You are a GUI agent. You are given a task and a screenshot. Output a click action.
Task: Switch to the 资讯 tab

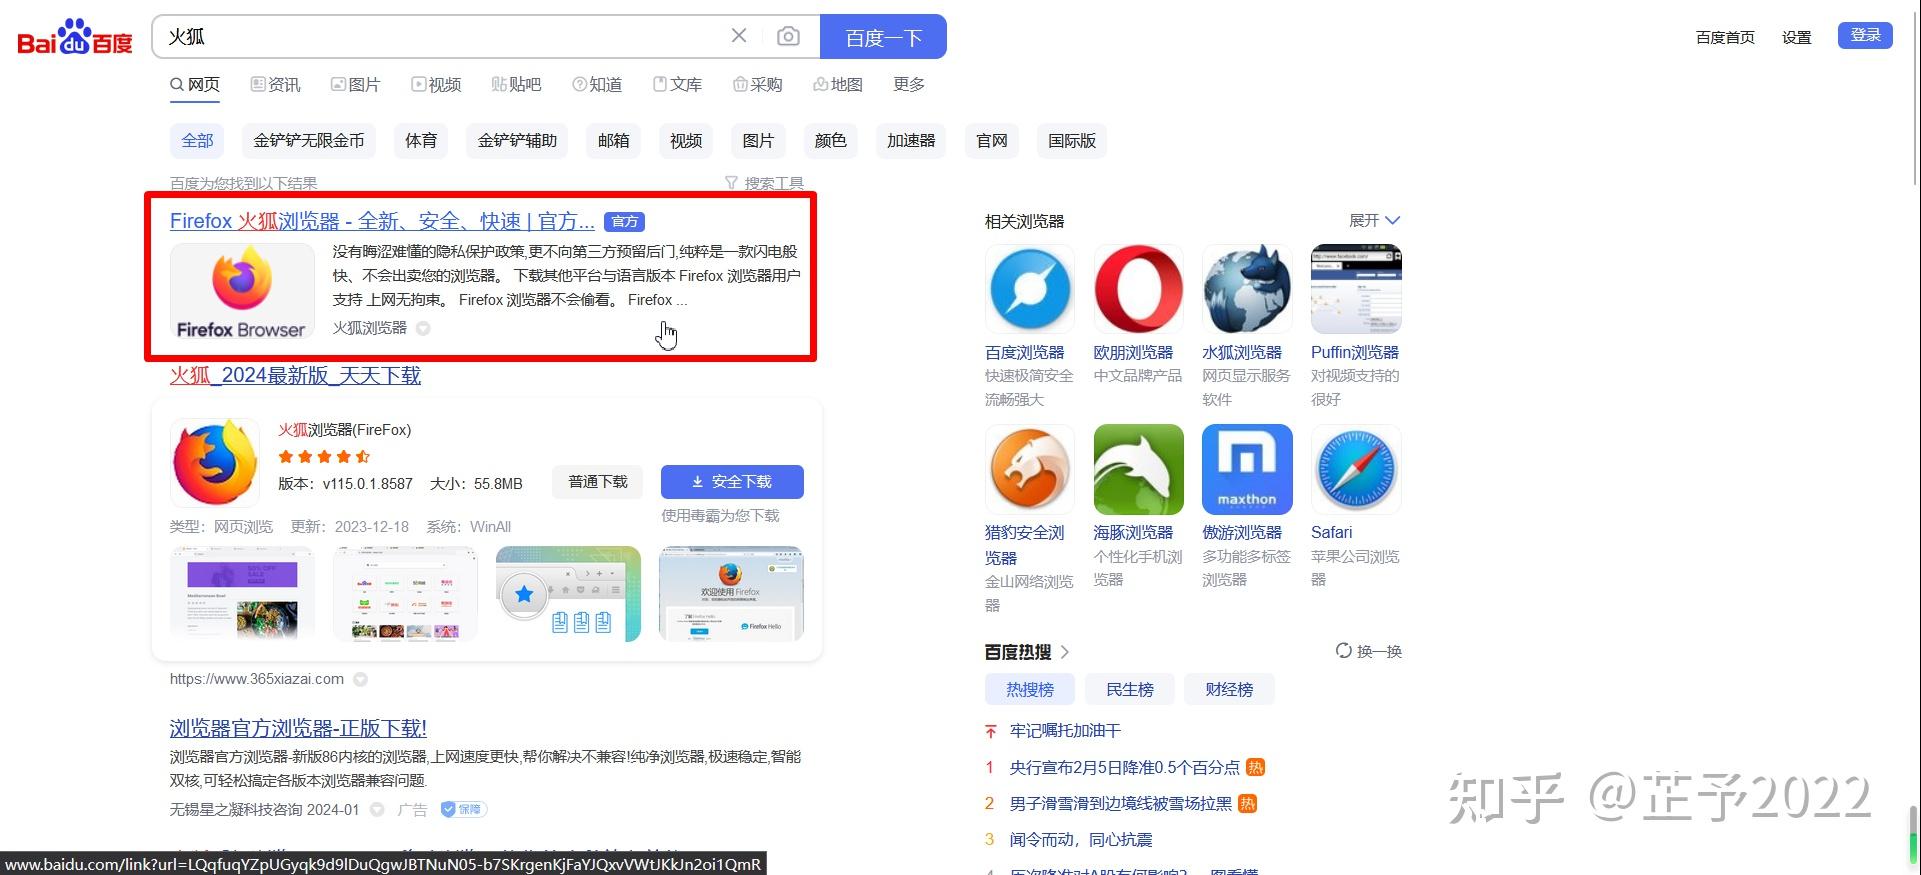click(x=275, y=85)
